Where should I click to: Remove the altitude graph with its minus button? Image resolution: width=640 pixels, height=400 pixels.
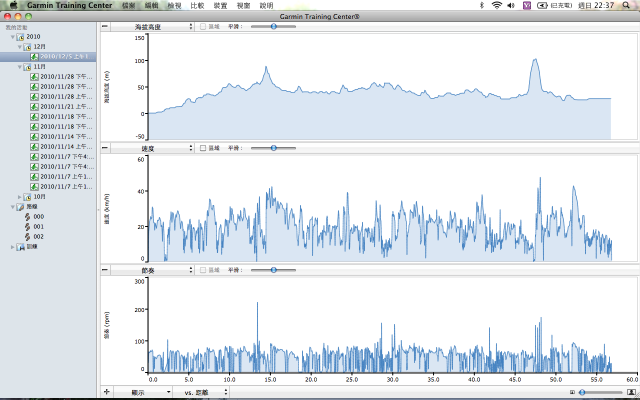pyautogui.click(x=105, y=26)
